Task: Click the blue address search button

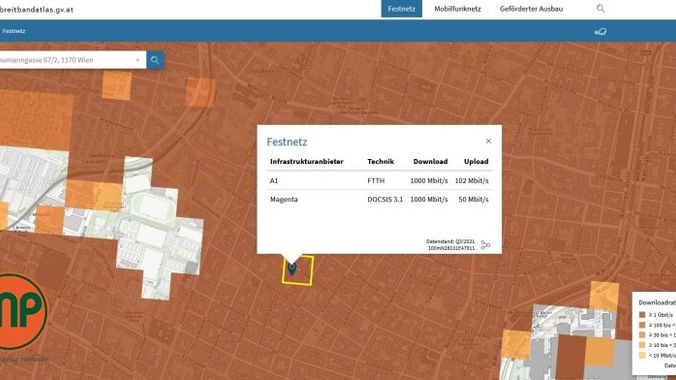Action: pyautogui.click(x=155, y=60)
